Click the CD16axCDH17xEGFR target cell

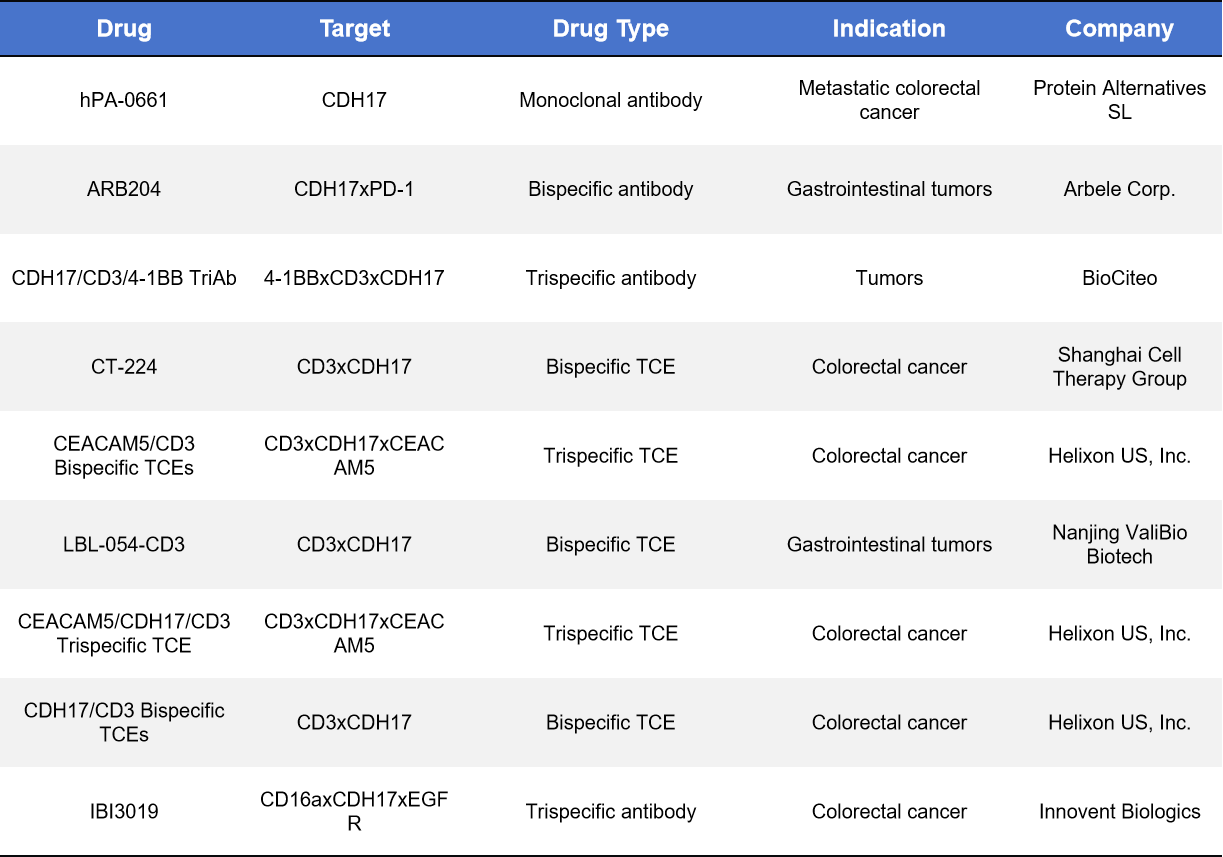coord(354,812)
